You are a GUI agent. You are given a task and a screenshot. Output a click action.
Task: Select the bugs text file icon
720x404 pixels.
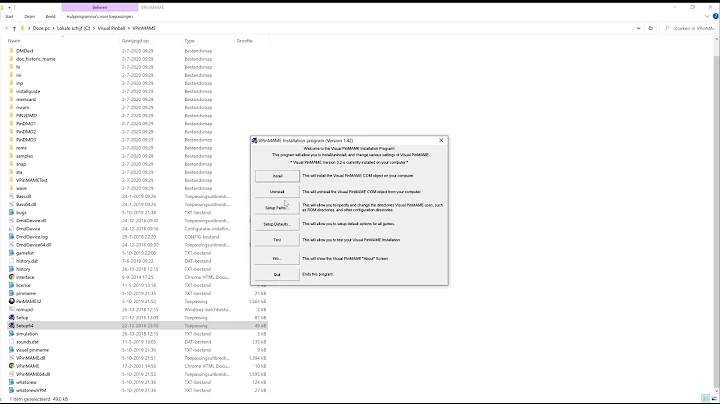pyautogui.click(x=11, y=213)
